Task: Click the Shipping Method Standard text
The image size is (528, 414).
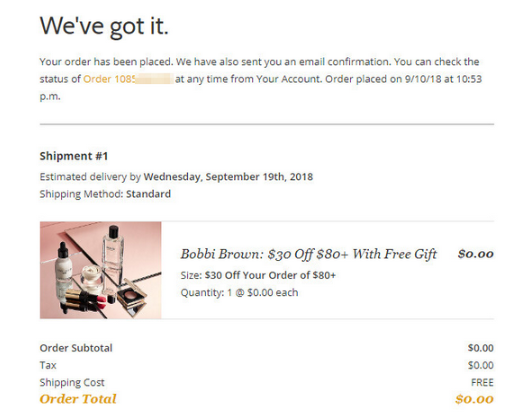Action: pos(105,194)
